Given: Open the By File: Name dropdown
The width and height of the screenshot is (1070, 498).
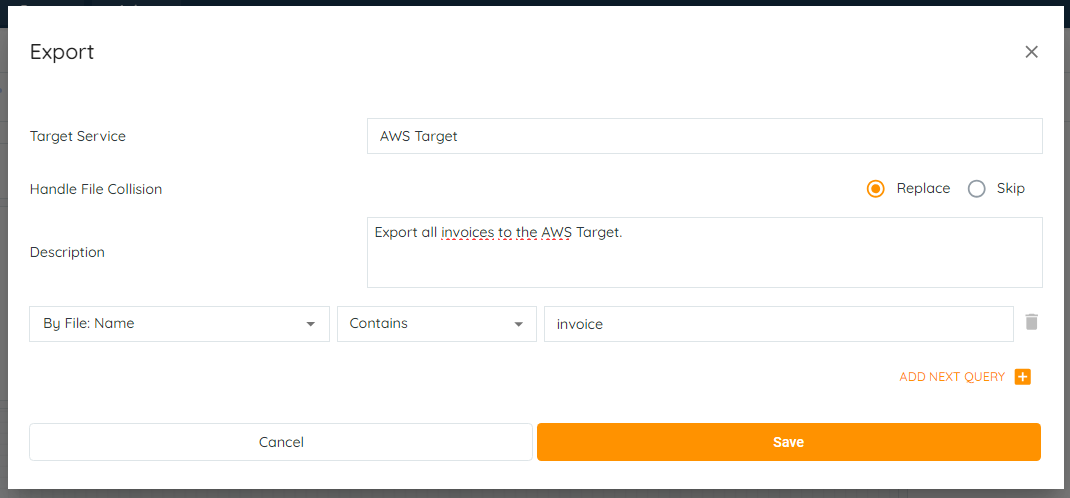Looking at the screenshot, I should click(180, 324).
